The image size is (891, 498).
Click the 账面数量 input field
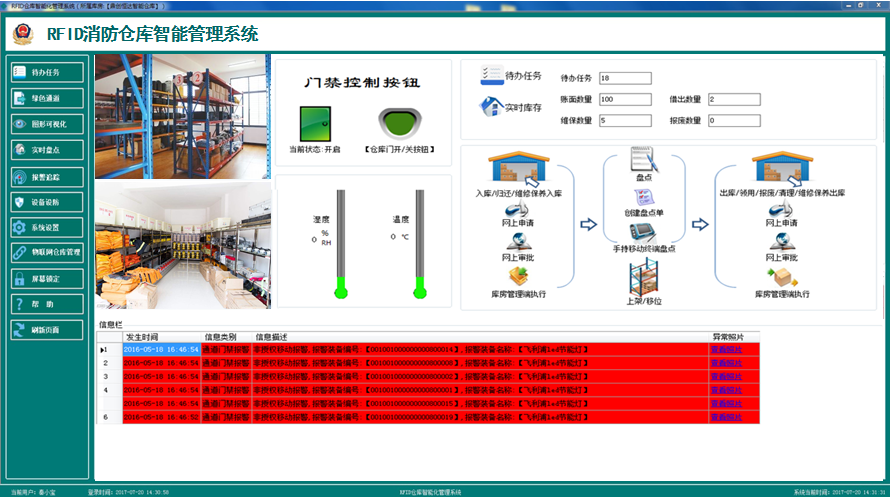click(625, 99)
